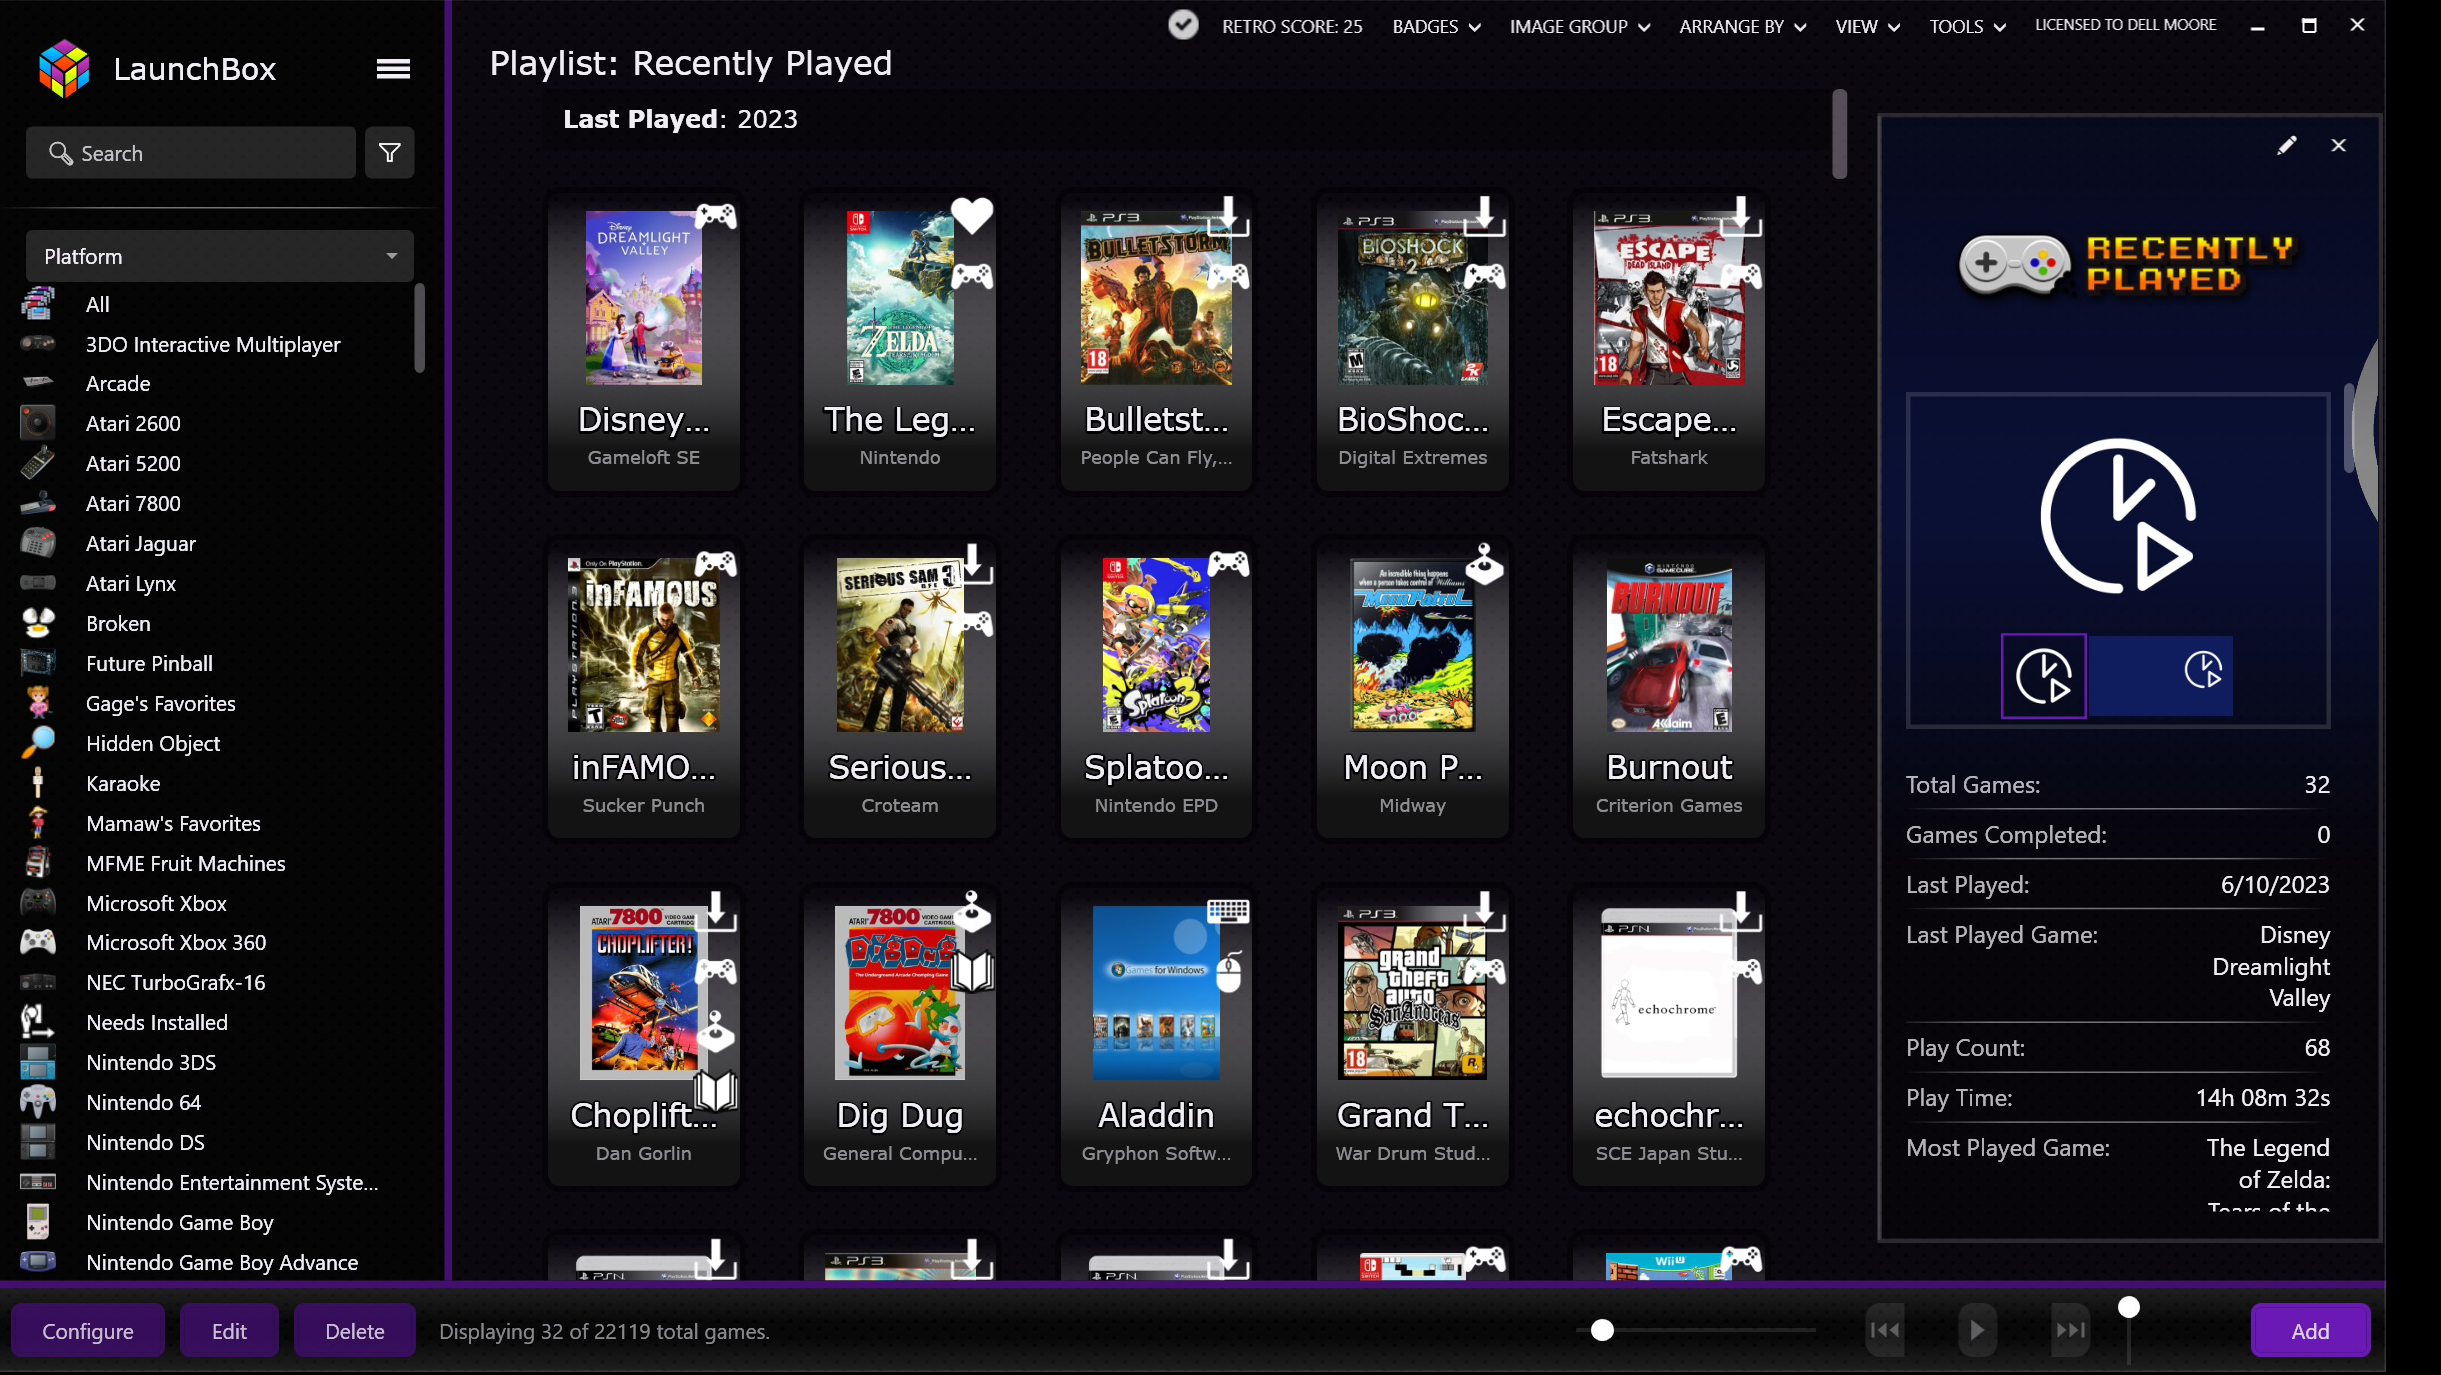
Task: Click the manual book badge on Dig Dug
Action: (x=973, y=970)
